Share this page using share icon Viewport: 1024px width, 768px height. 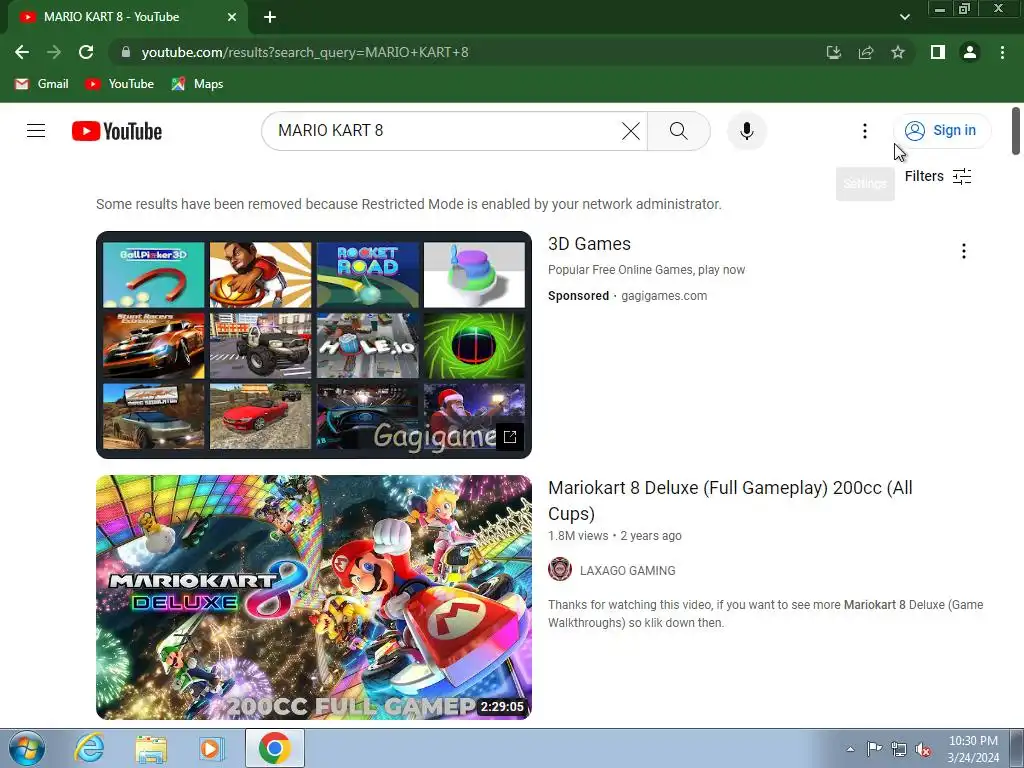[x=866, y=52]
